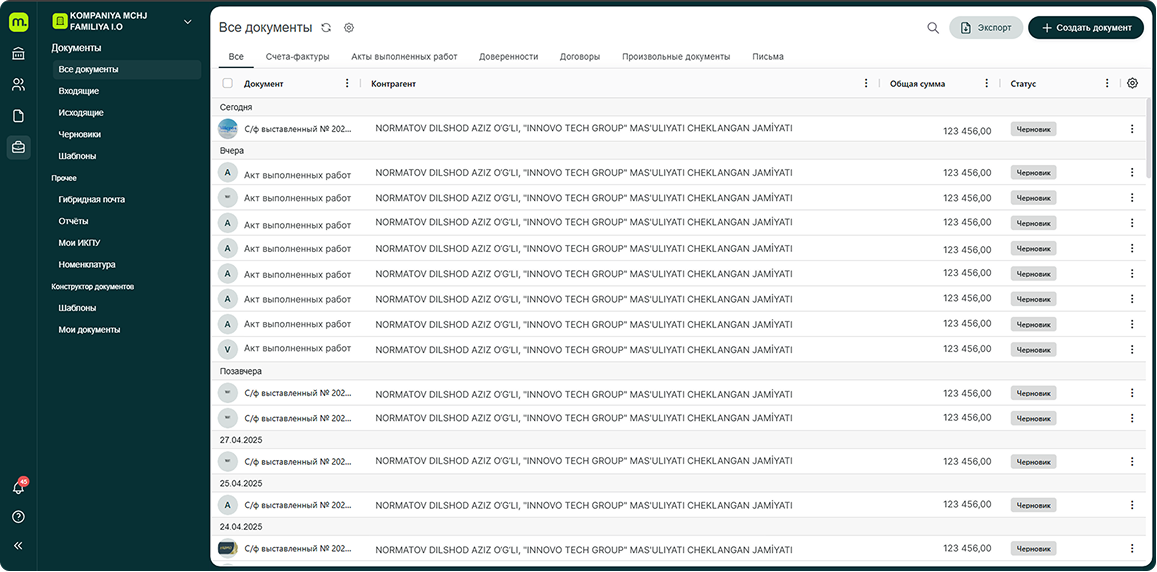Click the Создать документ button
The image size is (1157, 572).
(1085, 28)
